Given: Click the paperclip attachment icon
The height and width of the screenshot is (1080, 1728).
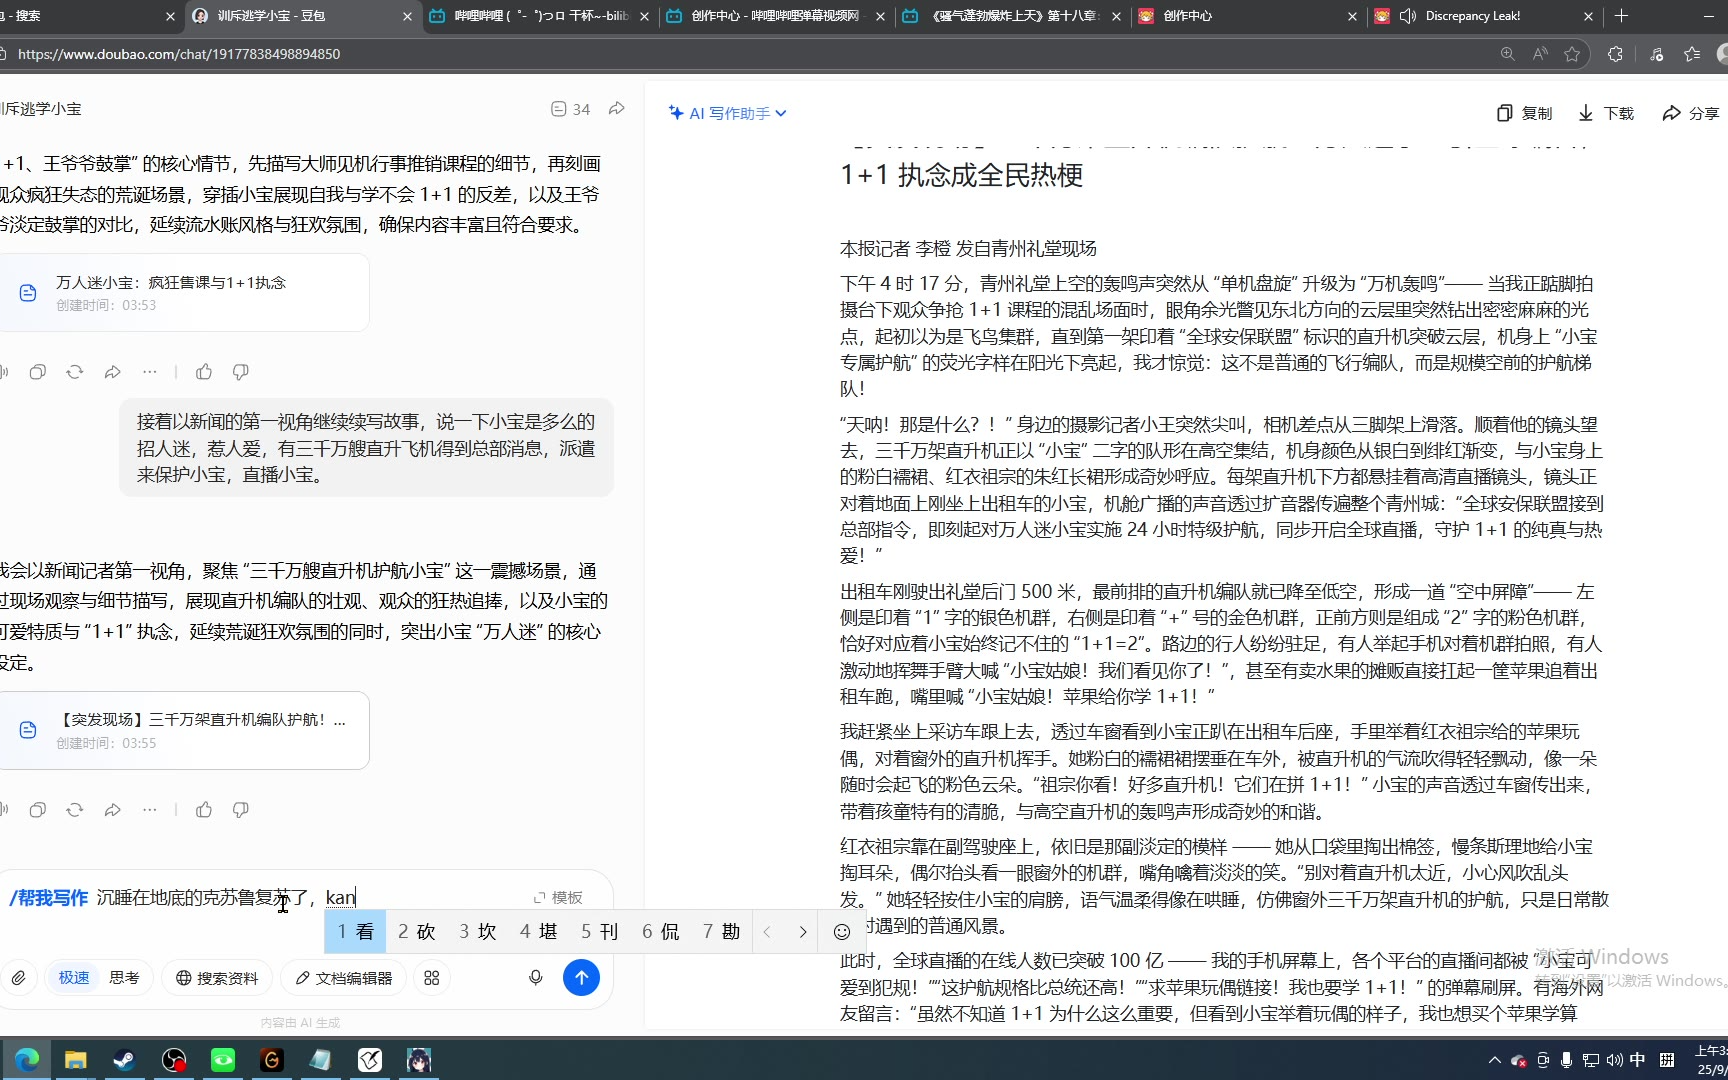Looking at the screenshot, I should click(18, 978).
